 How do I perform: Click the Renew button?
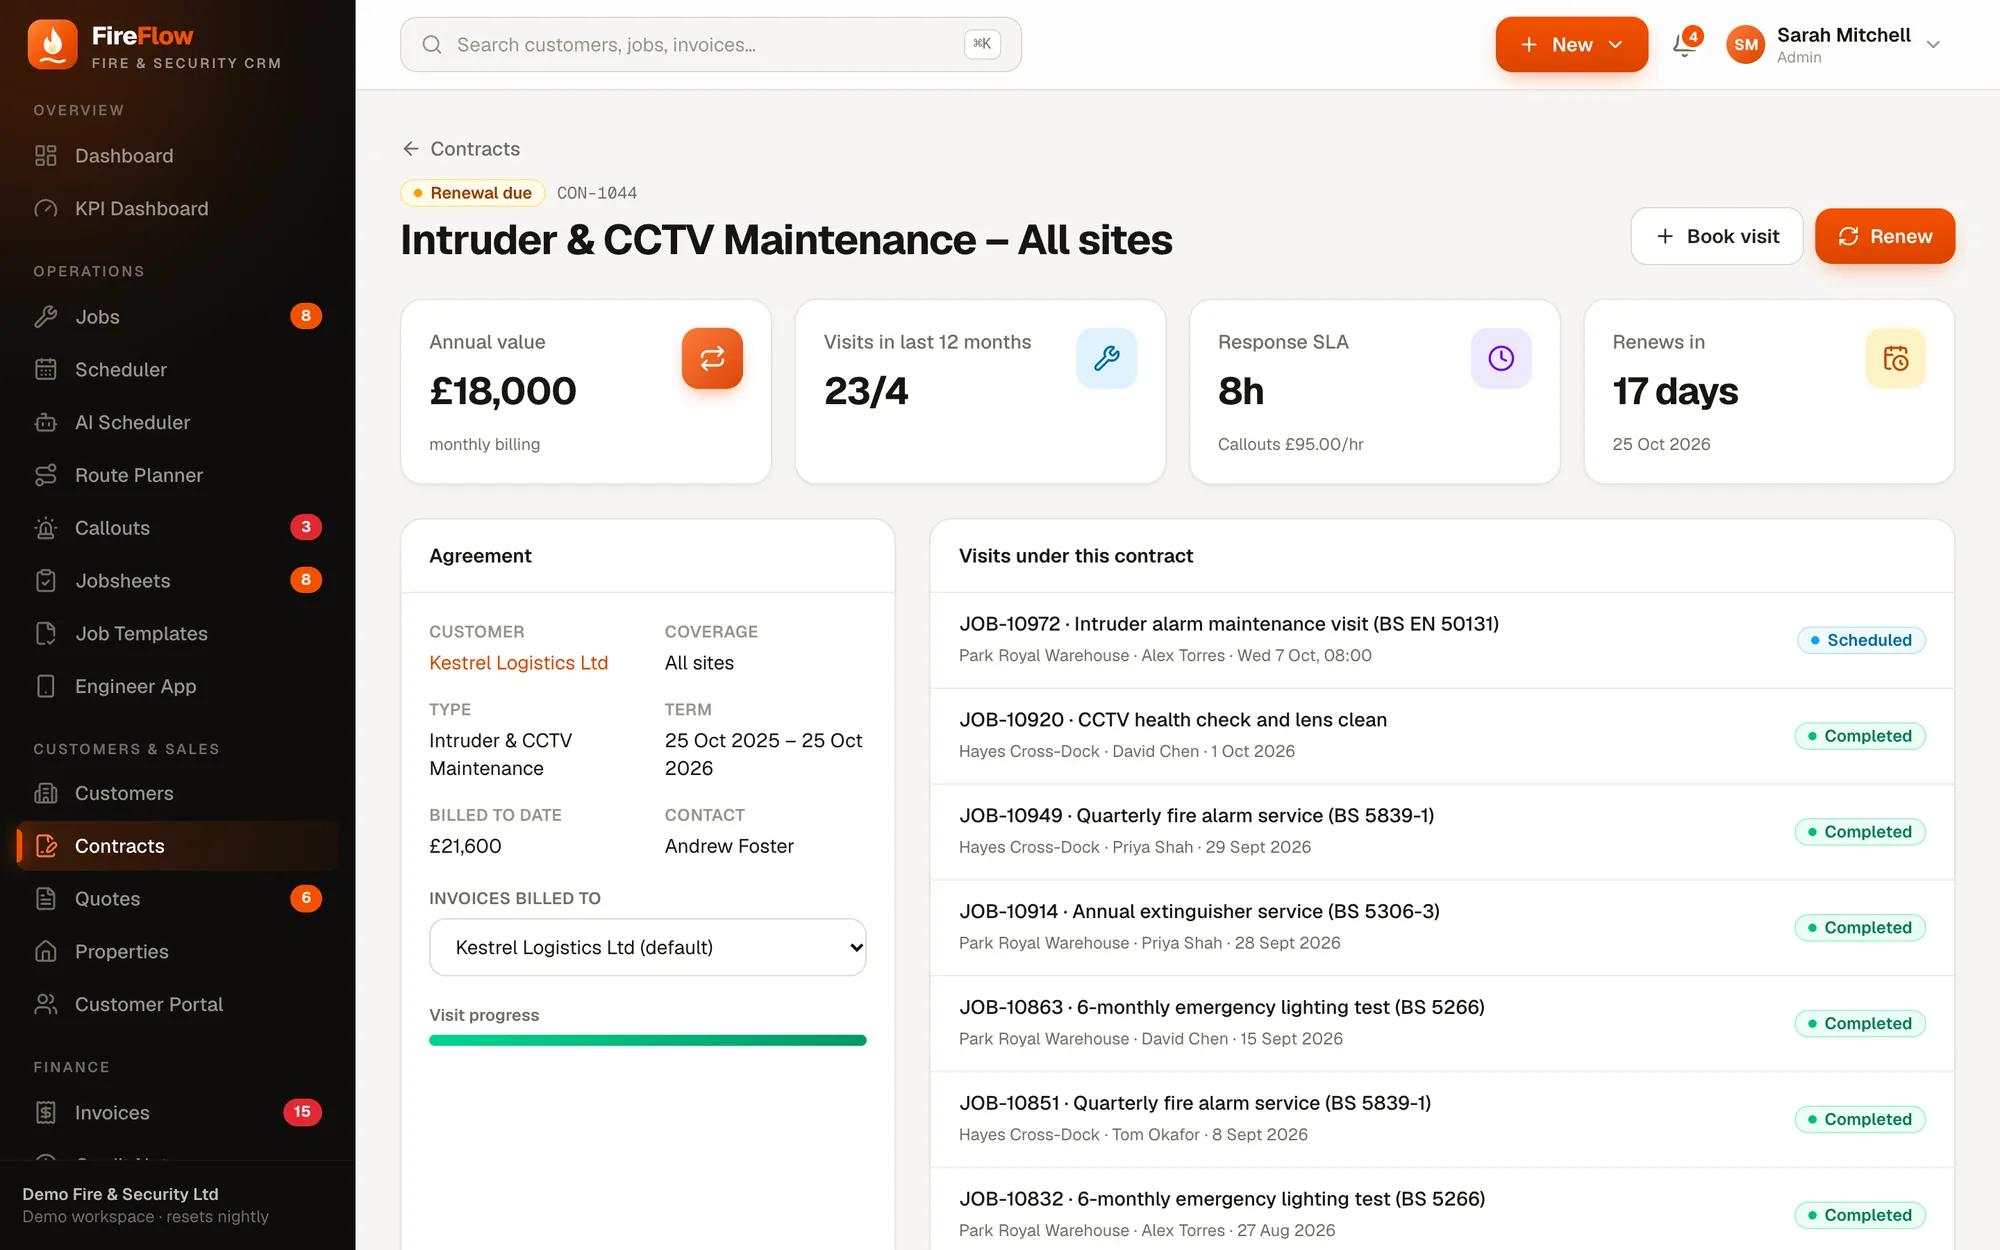1885,236
